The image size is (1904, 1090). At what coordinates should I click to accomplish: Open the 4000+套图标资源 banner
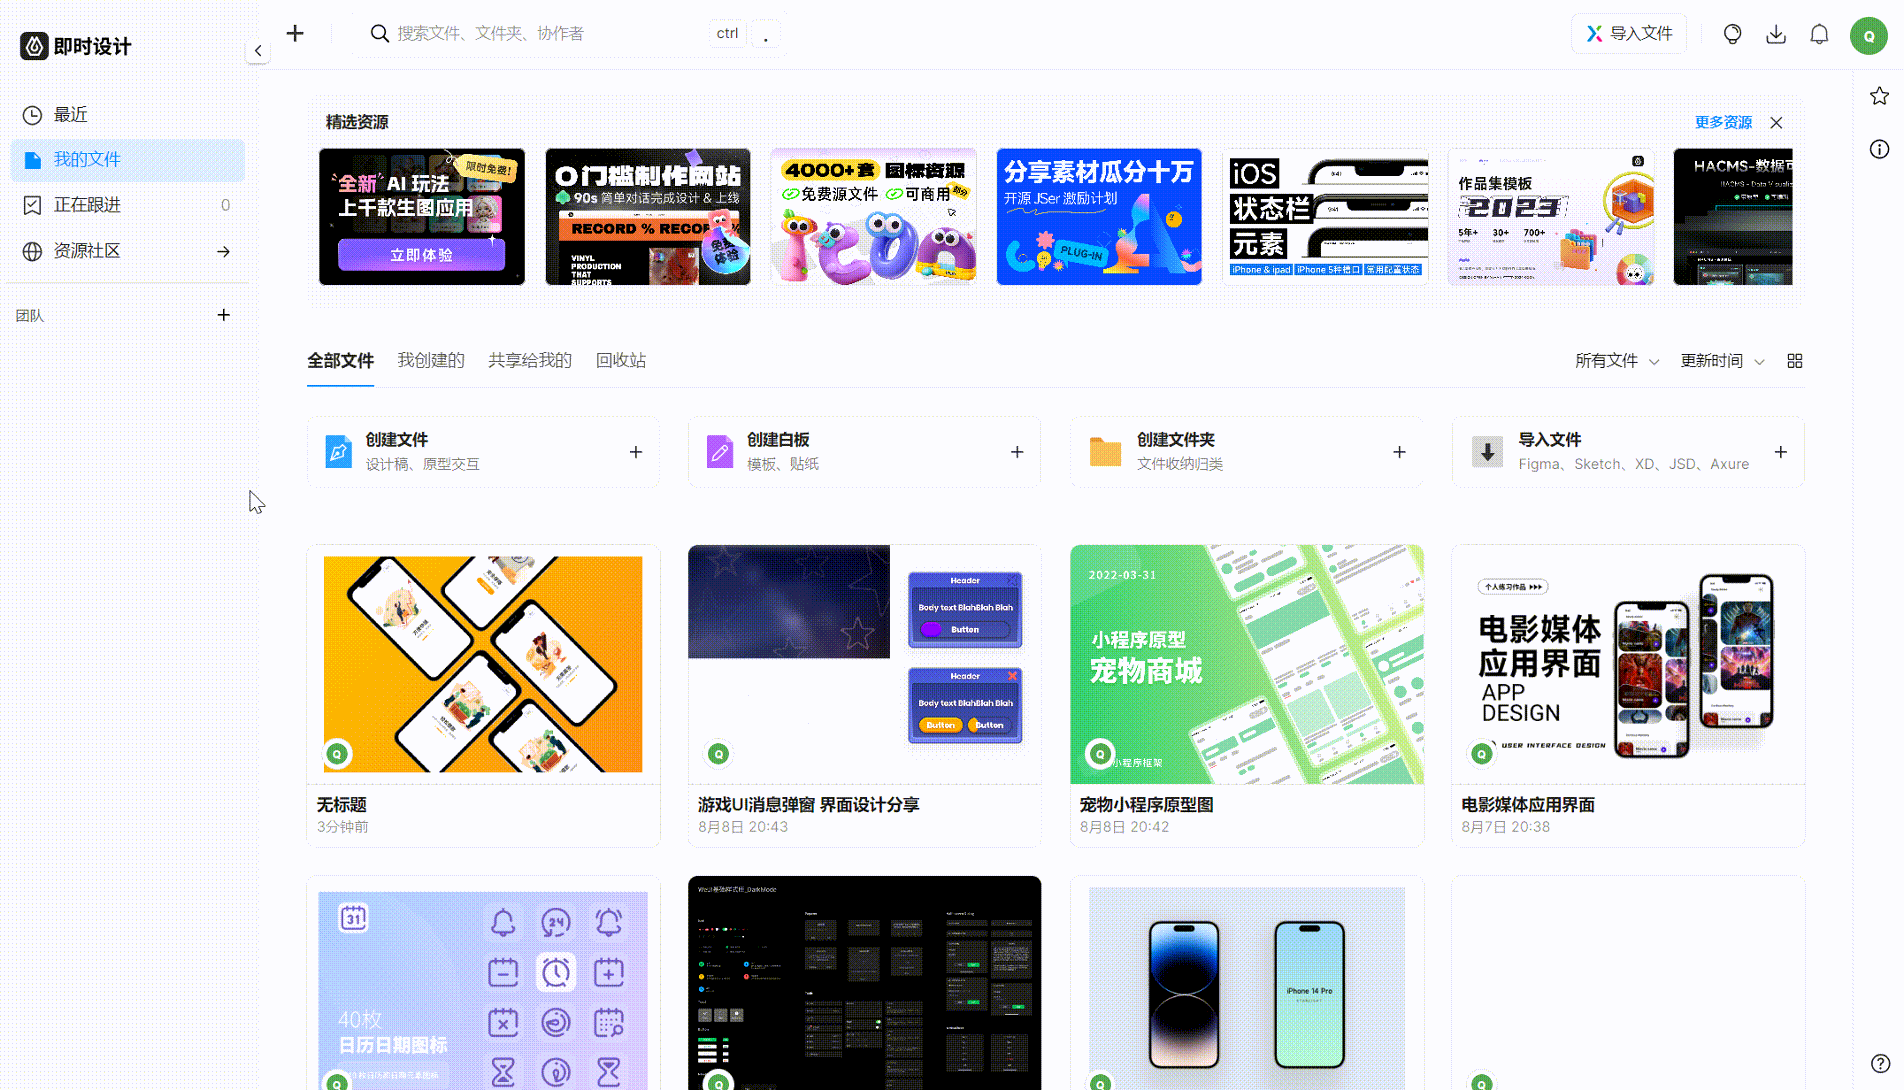click(874, 217)
